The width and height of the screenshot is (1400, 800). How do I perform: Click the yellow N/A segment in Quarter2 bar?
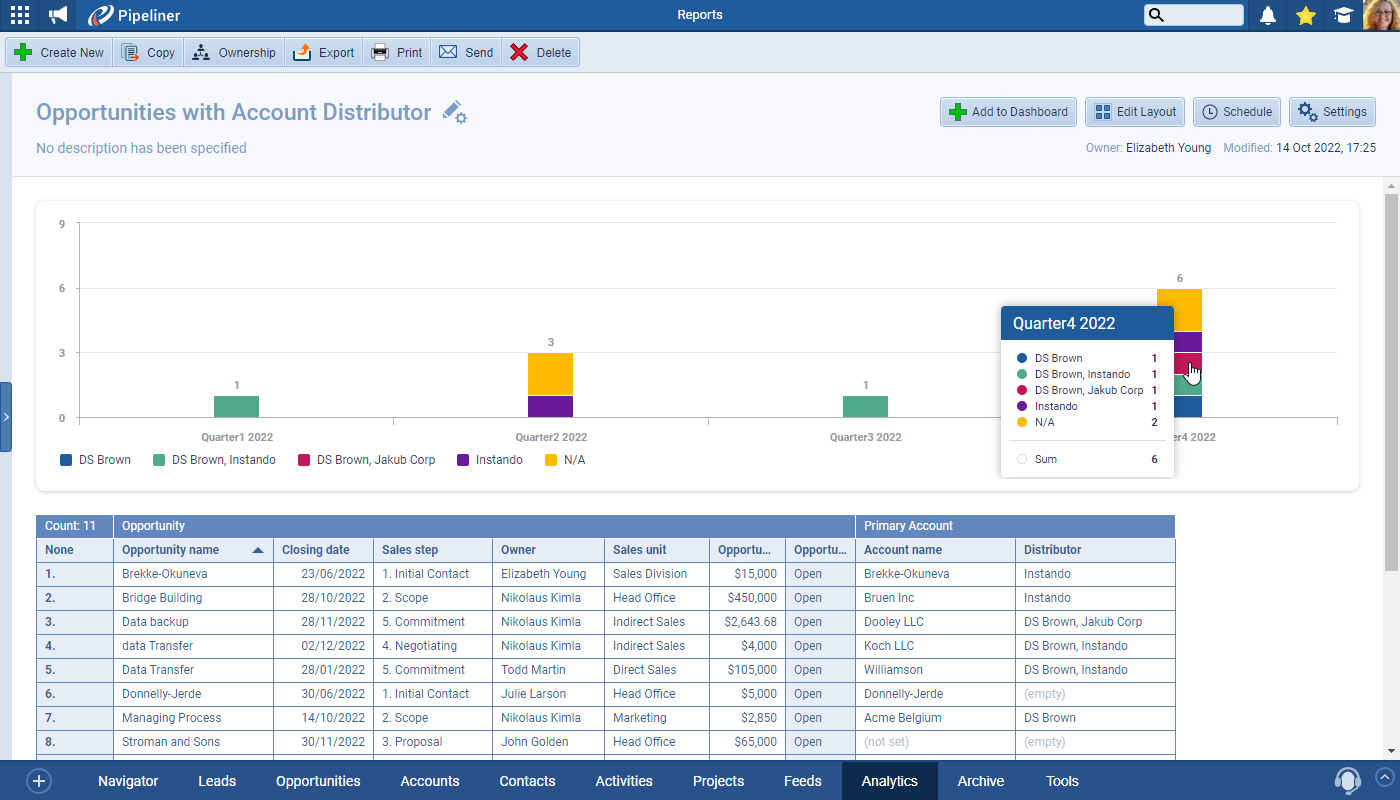click(x=550, y=374)
